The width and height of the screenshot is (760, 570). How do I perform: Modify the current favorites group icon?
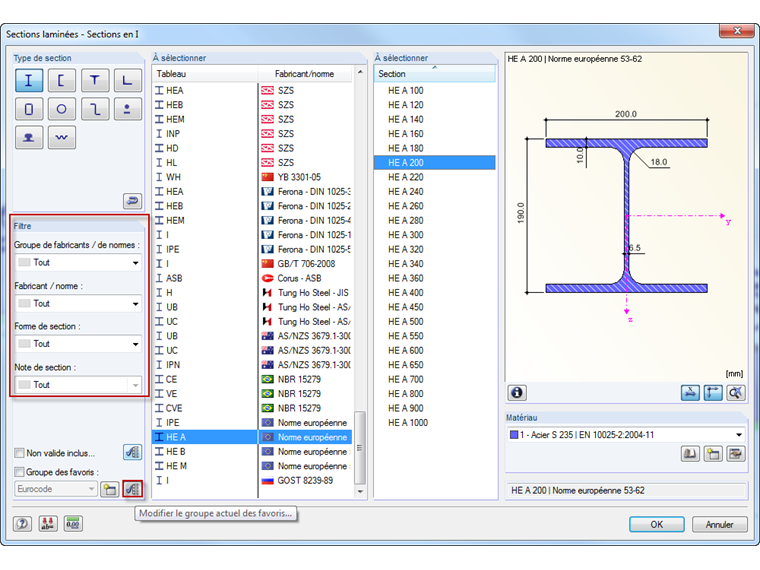[133, 489]
